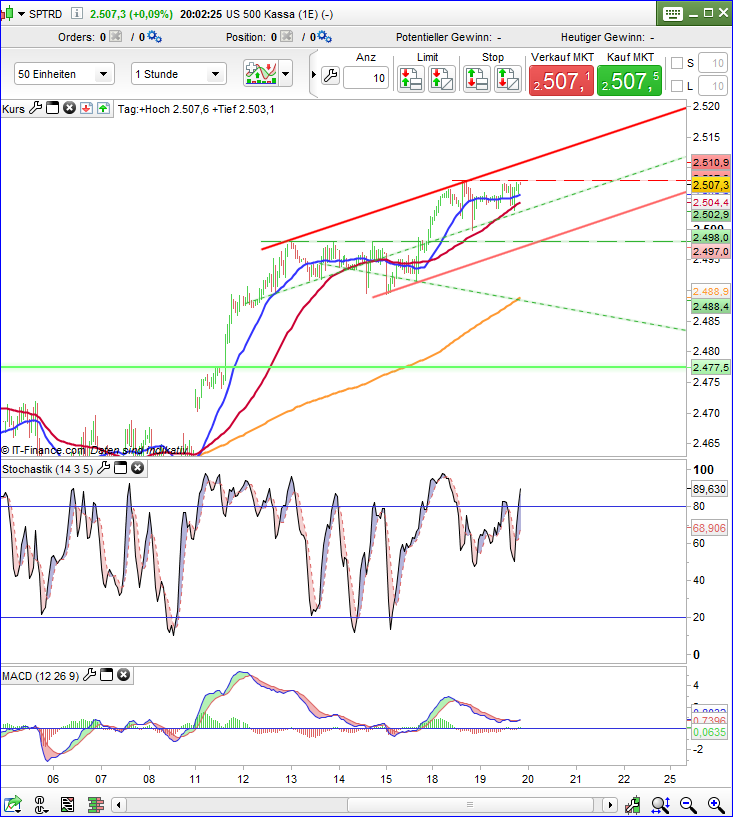Click date label 13 on time axis

291,779
